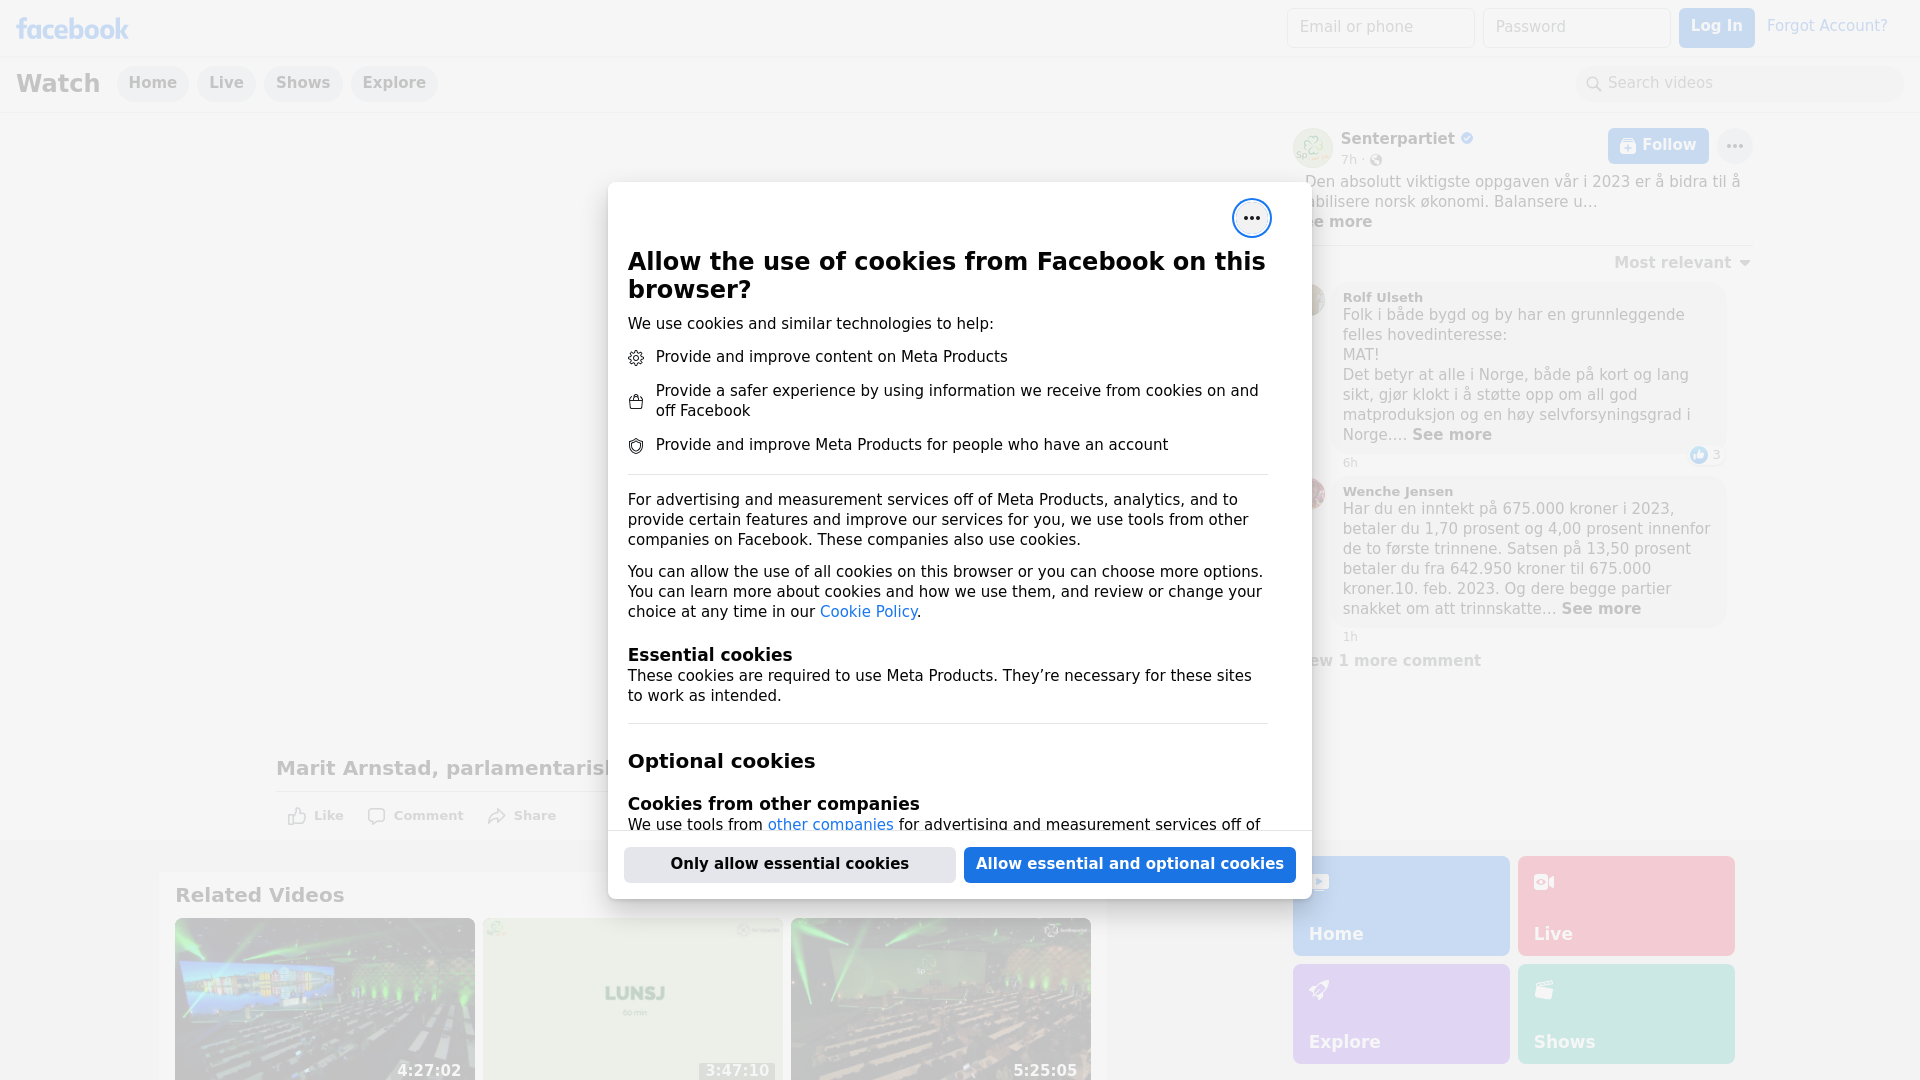Open the three-dot options in cookie dialog

pyautogui.click(x=1251, y=218)
